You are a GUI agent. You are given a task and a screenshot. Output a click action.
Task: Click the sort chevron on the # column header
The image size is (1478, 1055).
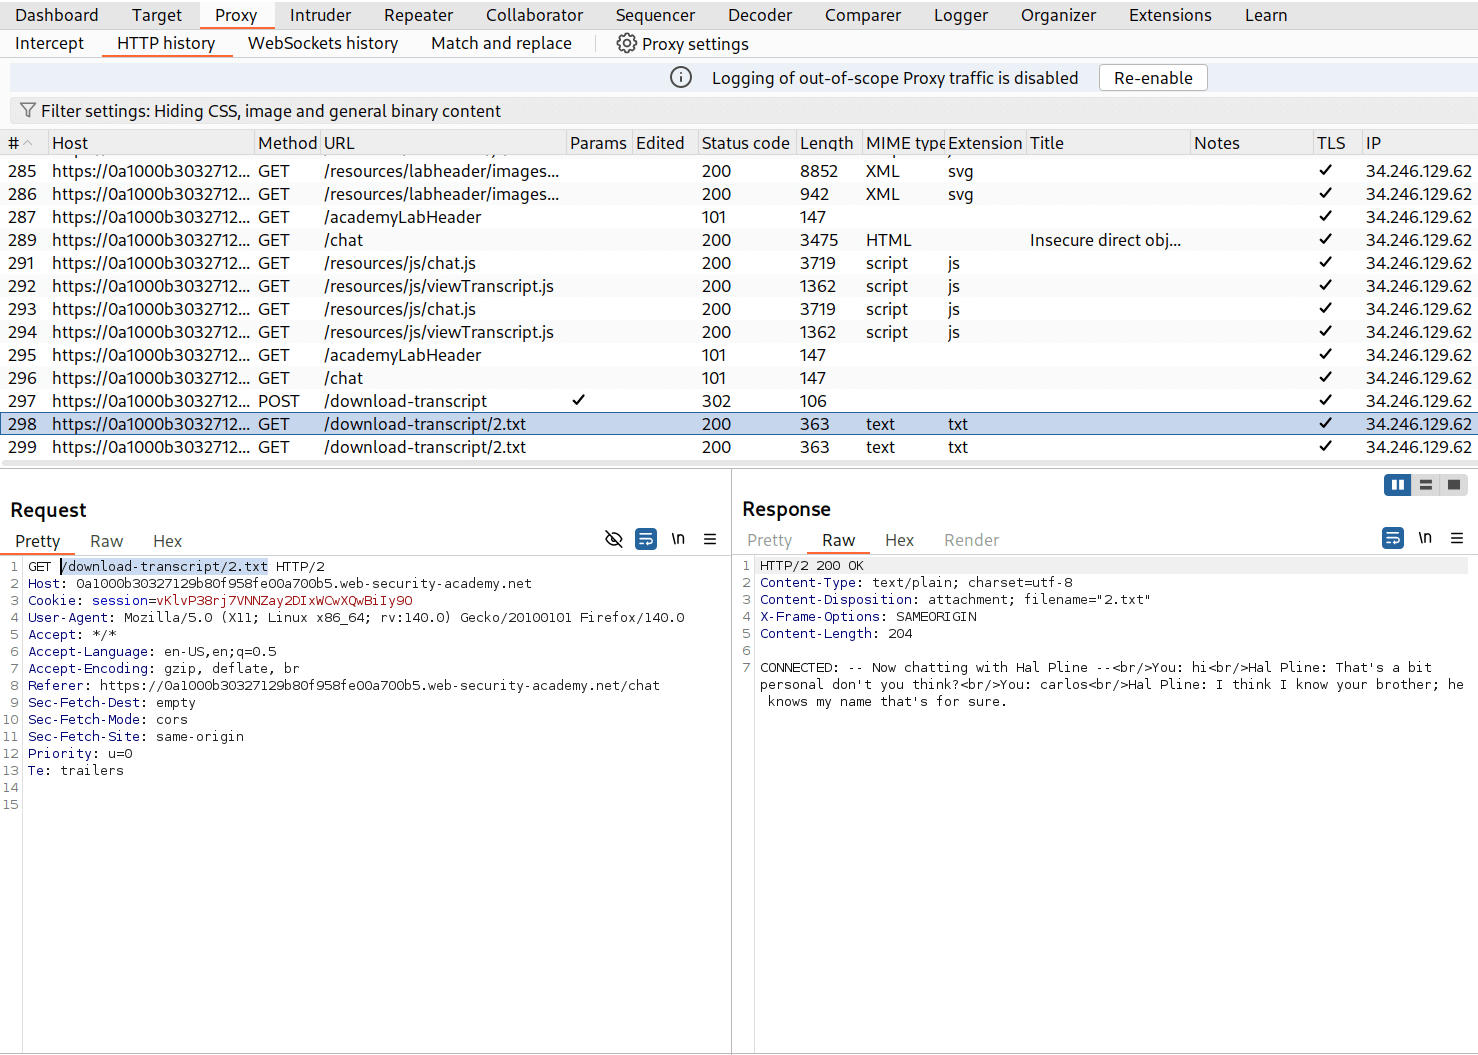(x=28, y=142)
